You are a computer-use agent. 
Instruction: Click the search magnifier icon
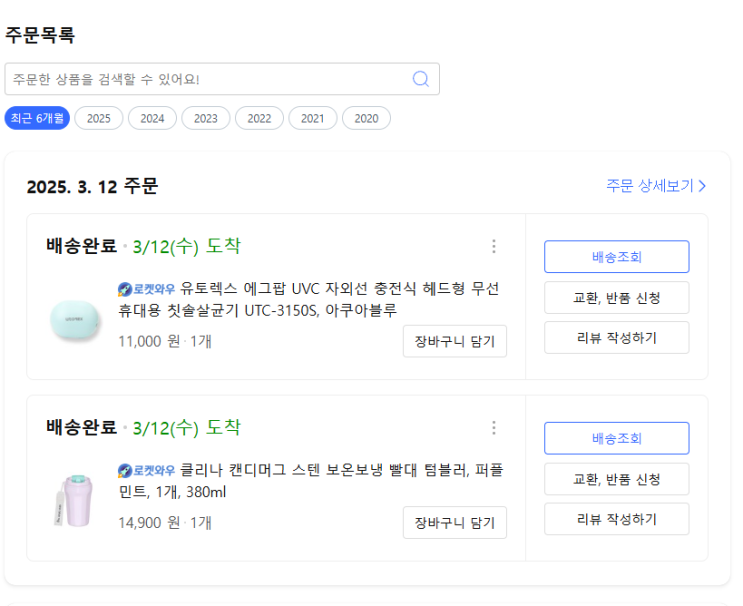[421, 79]
